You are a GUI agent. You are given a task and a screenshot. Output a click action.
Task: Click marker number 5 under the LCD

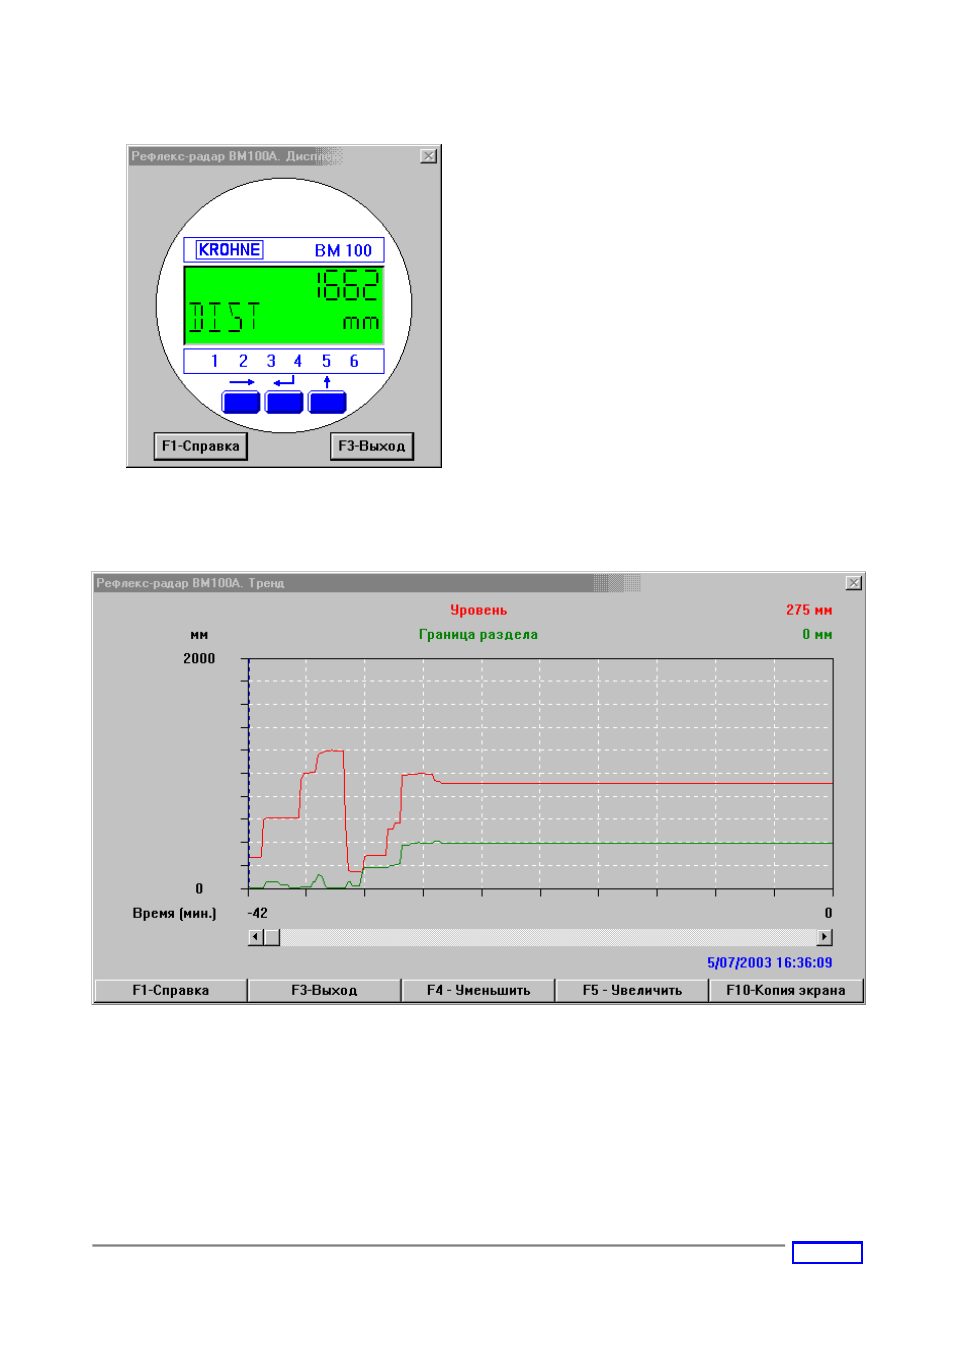326,361
